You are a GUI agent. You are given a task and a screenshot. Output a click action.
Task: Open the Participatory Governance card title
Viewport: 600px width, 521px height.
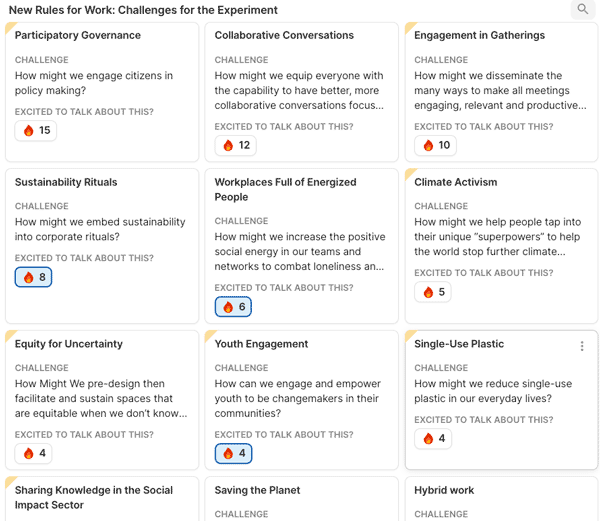[x=78, y=35]
